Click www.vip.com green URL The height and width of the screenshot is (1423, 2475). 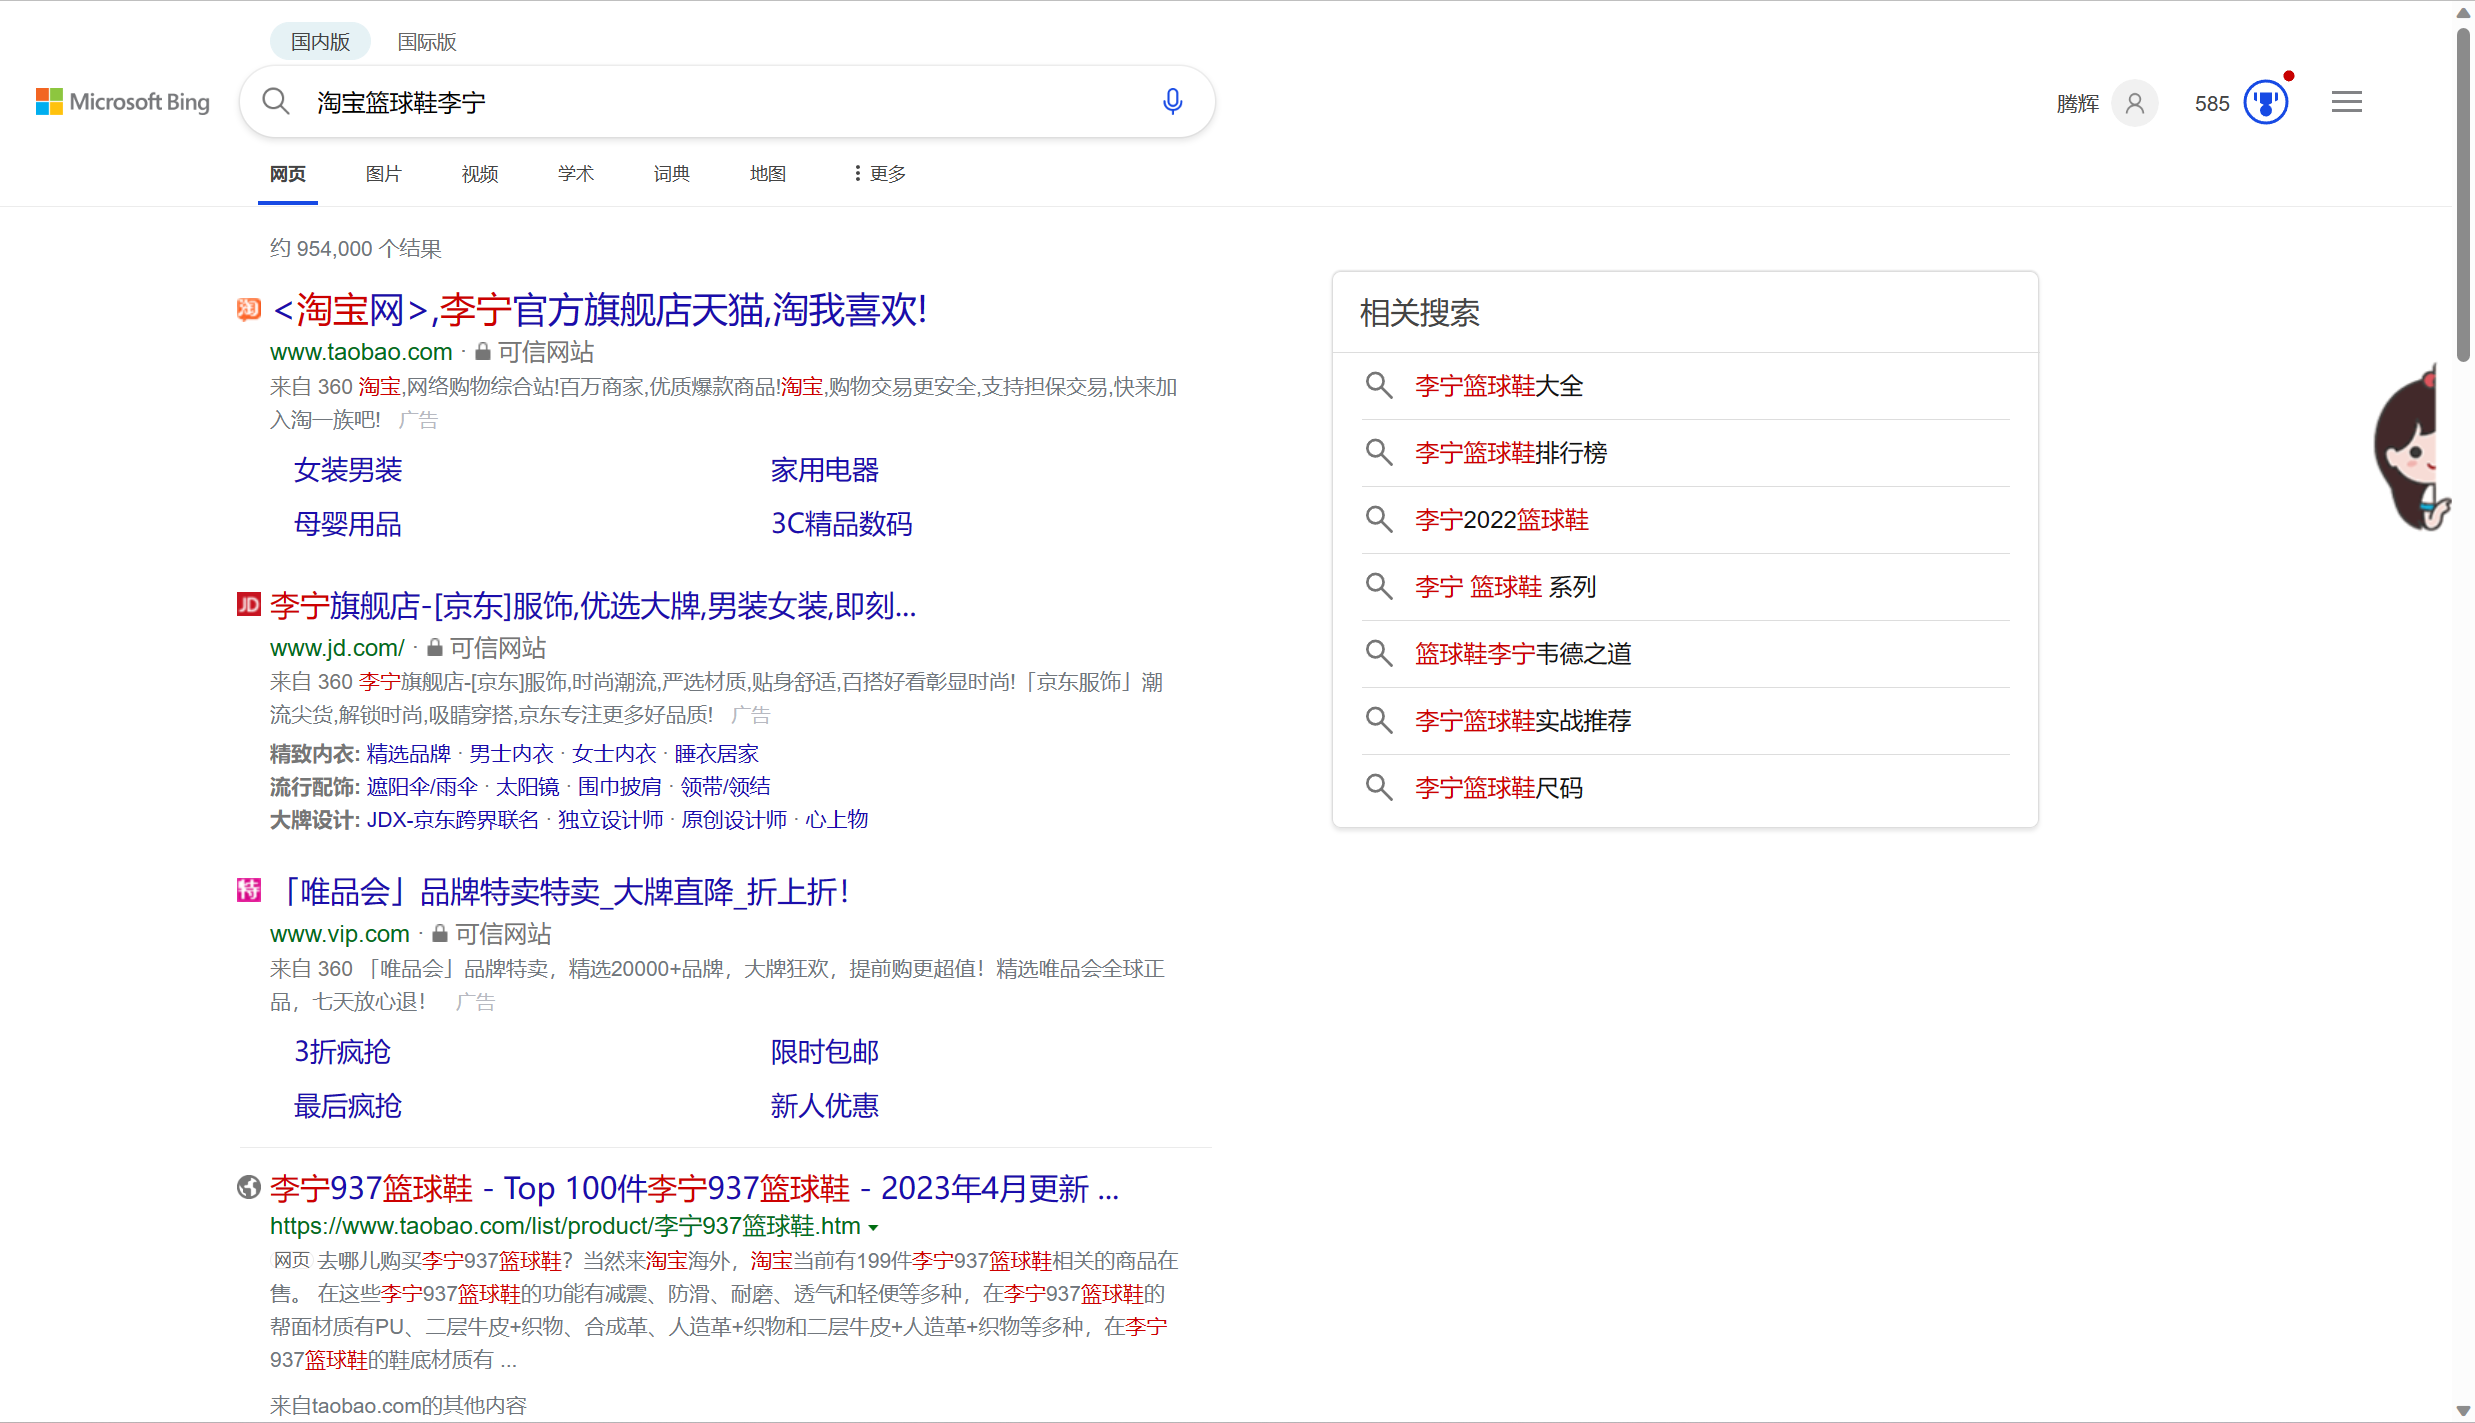coord(340,934)
